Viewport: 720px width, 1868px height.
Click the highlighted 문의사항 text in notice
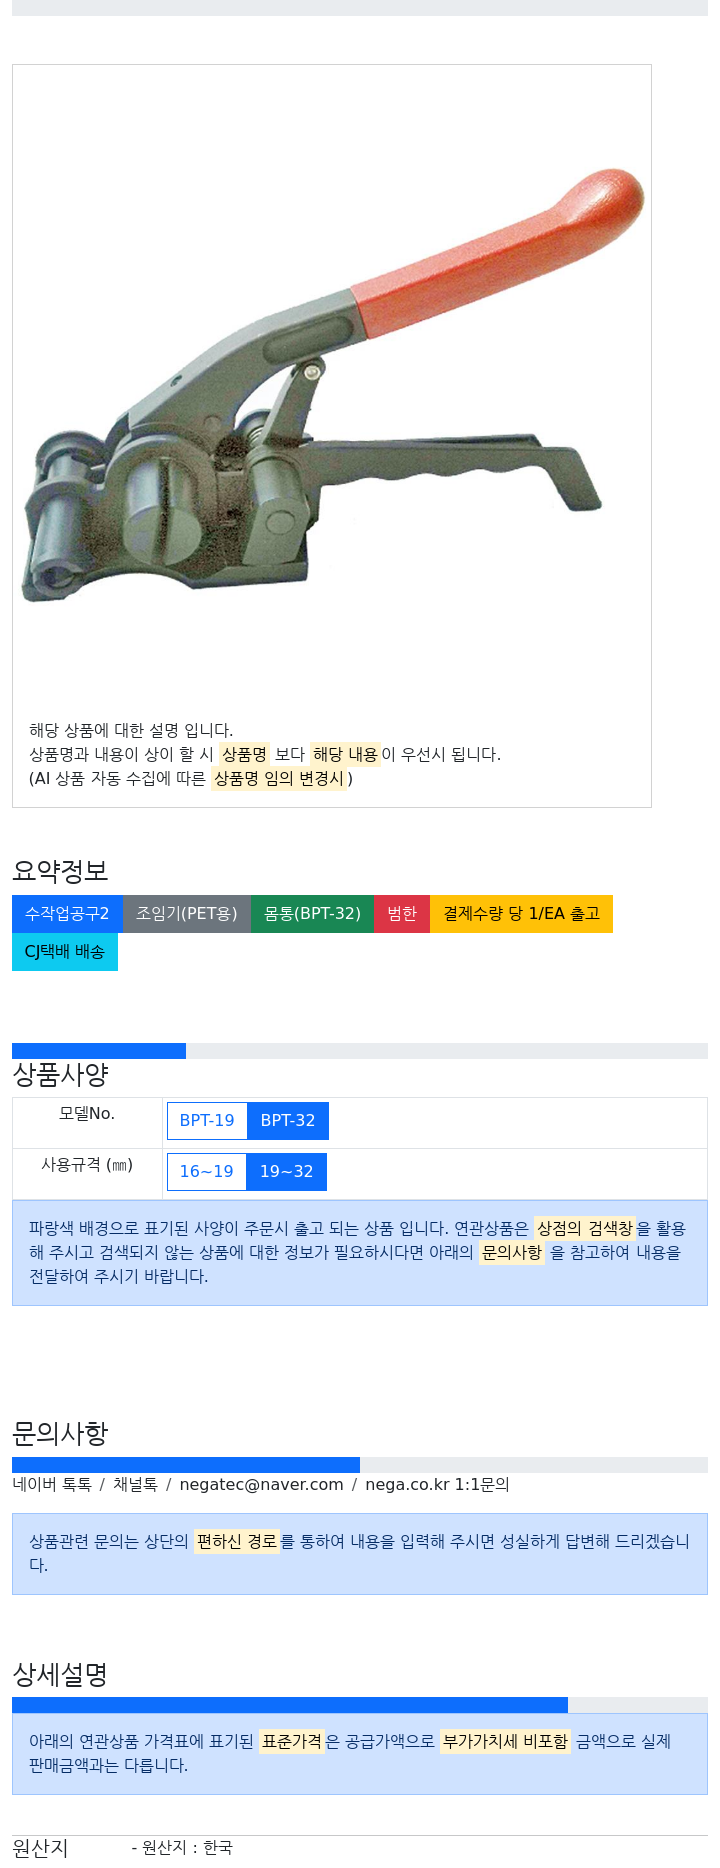point(512,1252)
